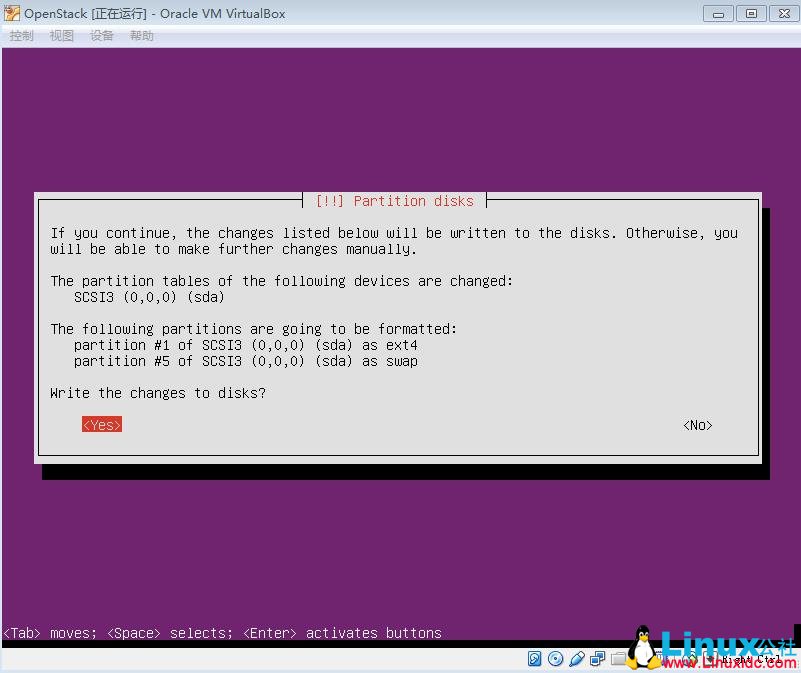
Task: Select the hard disk activity icon
Action: coord(536,659)
